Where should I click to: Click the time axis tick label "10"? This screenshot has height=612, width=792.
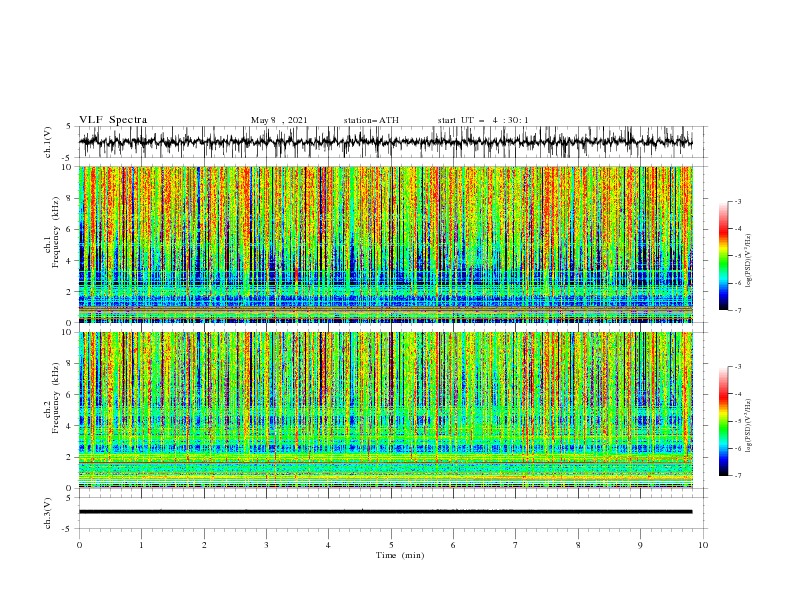[x=703, y=545]
